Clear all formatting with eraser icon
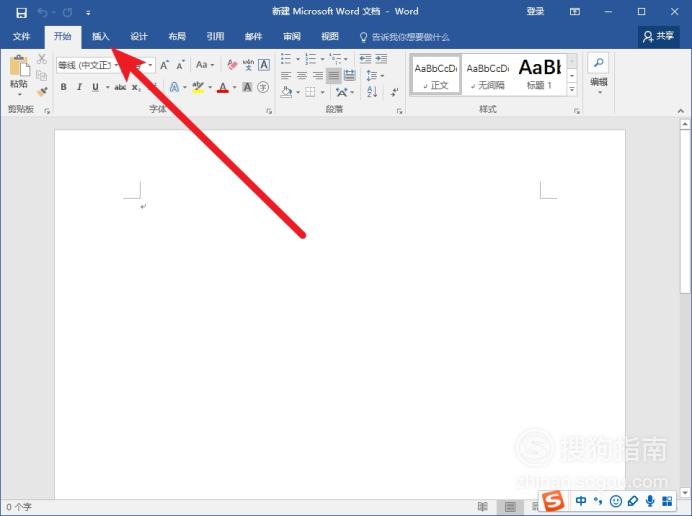The width and height of the screenshot is (692, 516). click(232, 65)
